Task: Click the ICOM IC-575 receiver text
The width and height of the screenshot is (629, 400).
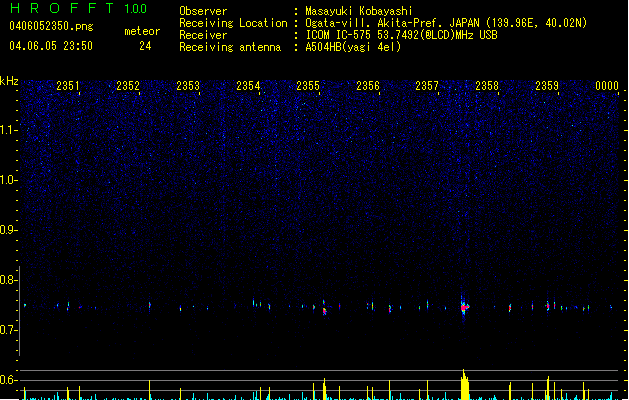Action: click(x=401, y=35)
